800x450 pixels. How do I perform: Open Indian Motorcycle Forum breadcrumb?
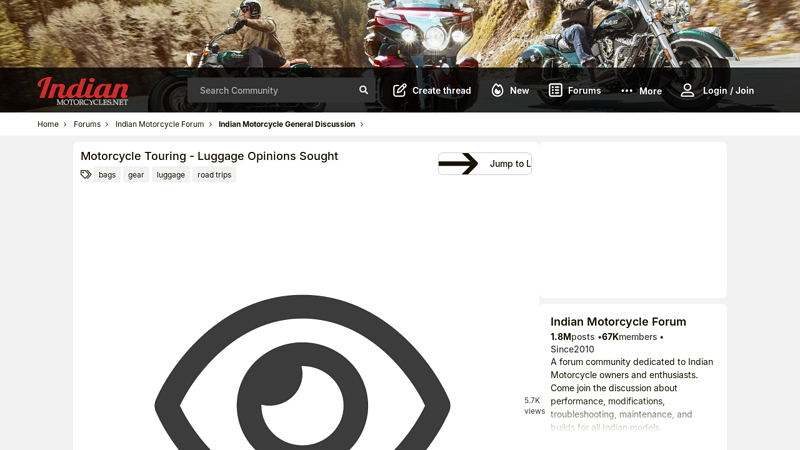[160, 124]
